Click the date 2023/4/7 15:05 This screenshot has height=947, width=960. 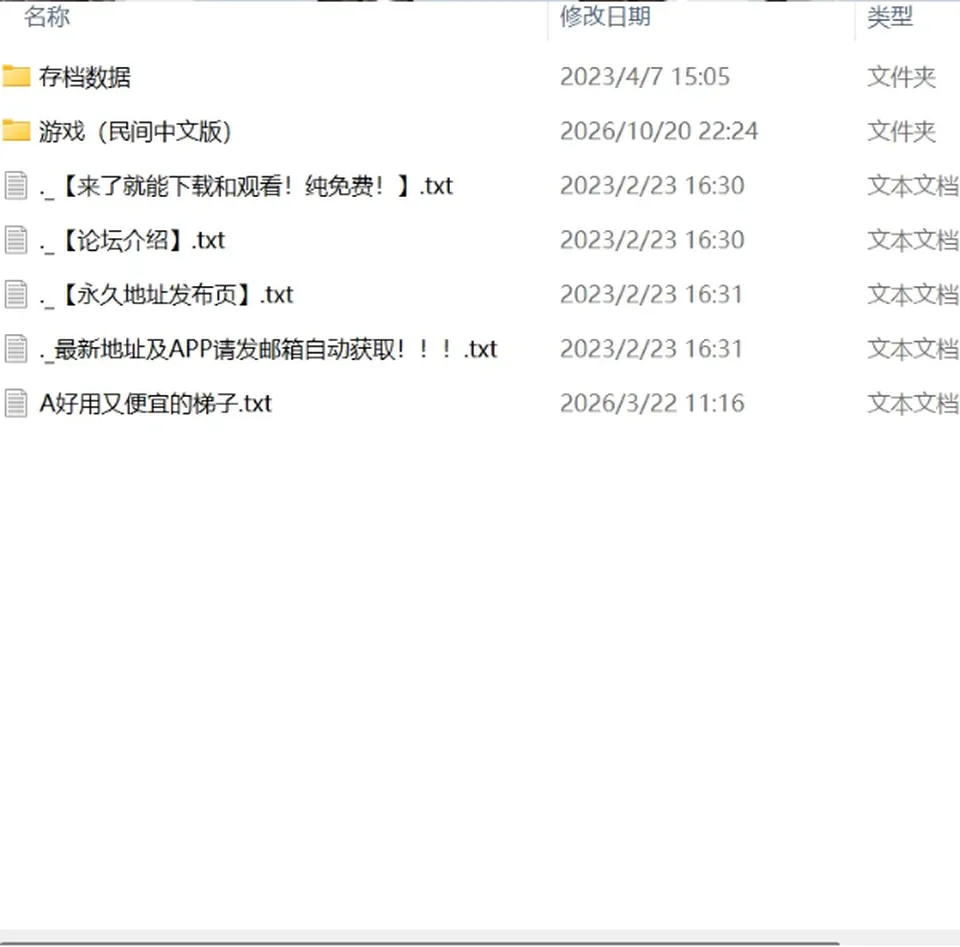[645, 77]
